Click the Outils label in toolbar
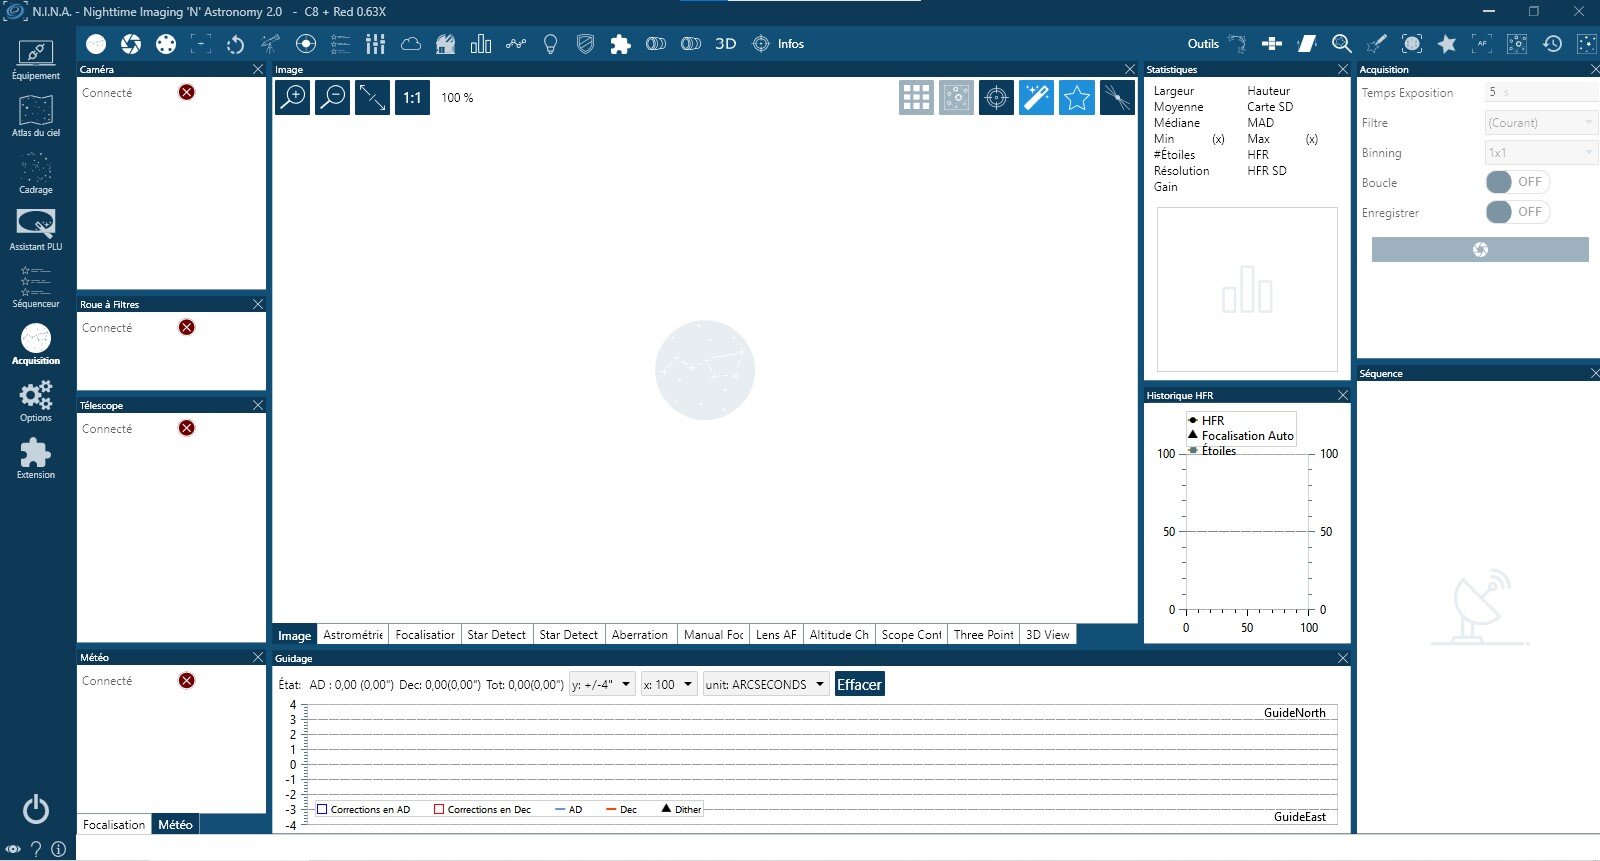Viewport: 1600px width, 861px height. [x=1203, y=44]
